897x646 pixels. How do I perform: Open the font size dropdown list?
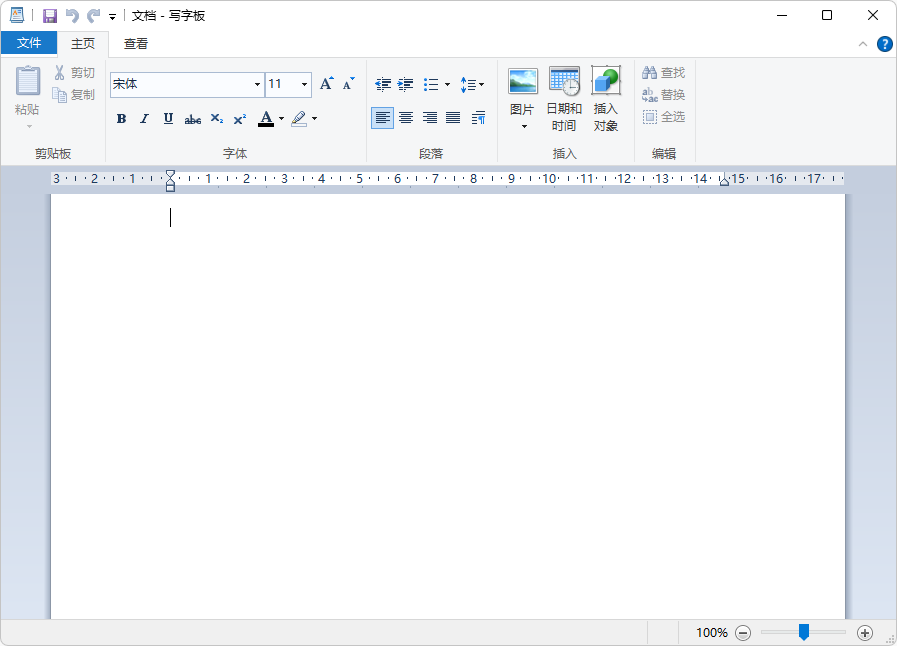(x=304, y=85)
